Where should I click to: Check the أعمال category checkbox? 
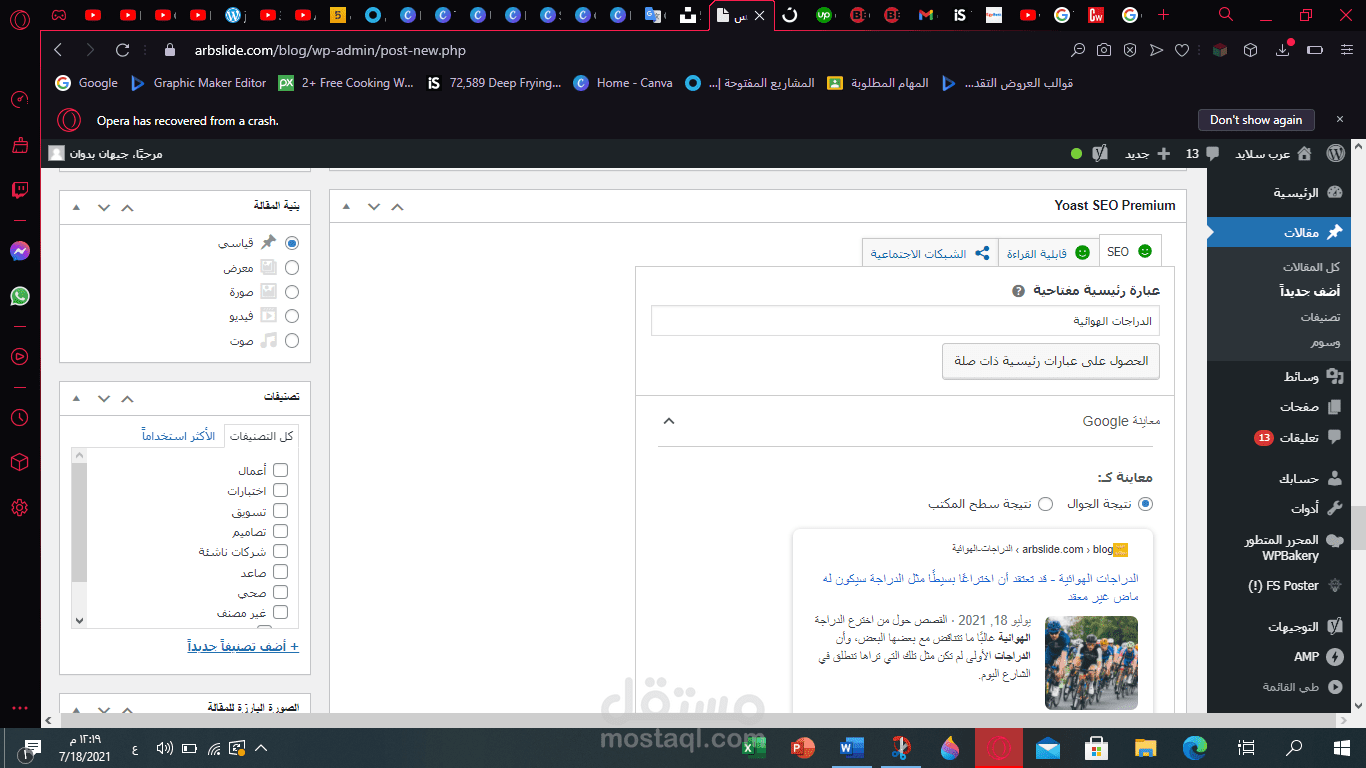[280, 470]
